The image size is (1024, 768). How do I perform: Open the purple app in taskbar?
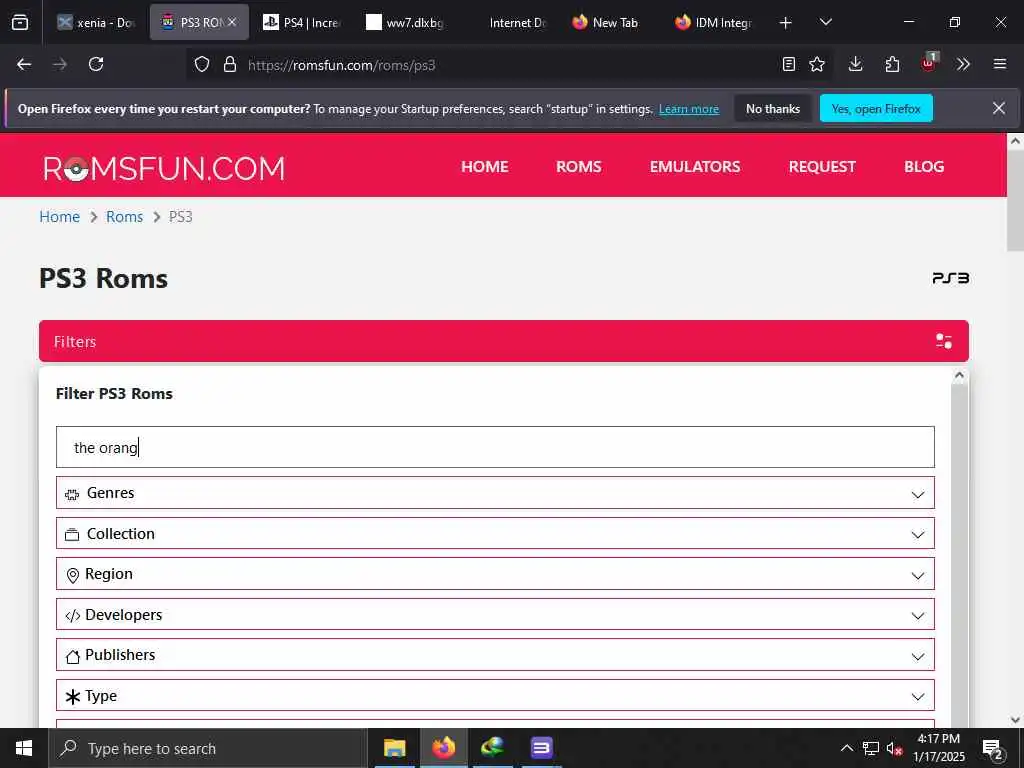(x=541, y=748)
